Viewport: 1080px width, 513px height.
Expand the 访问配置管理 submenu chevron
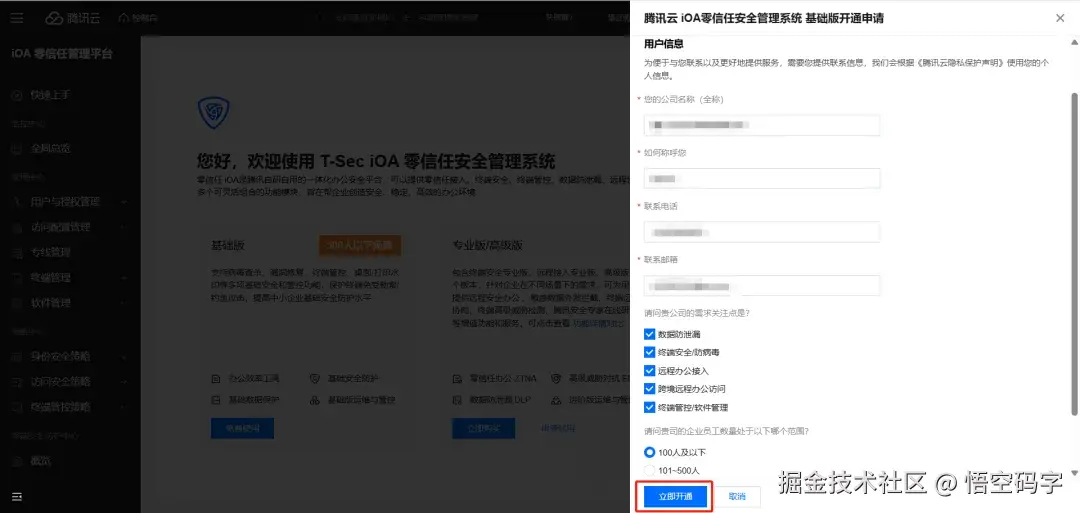point(125,227)
